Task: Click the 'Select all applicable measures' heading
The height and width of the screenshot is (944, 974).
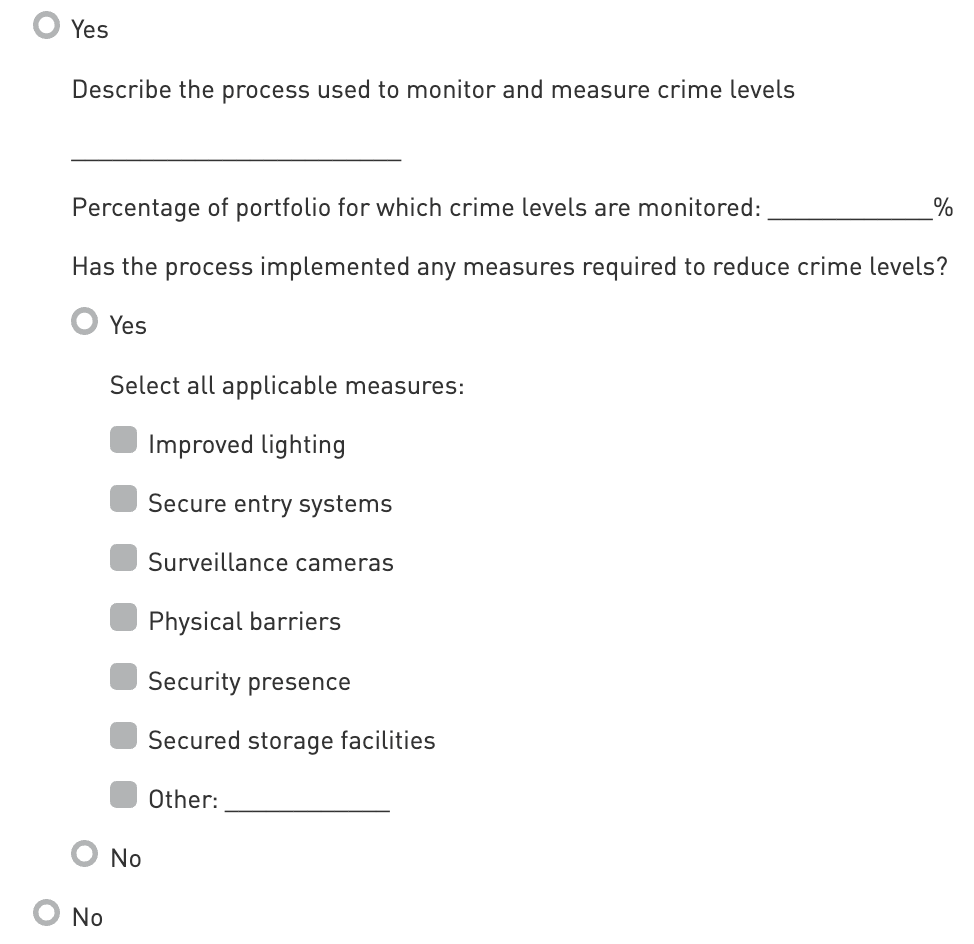Action: pyautogui.click(x=287, y=385)
